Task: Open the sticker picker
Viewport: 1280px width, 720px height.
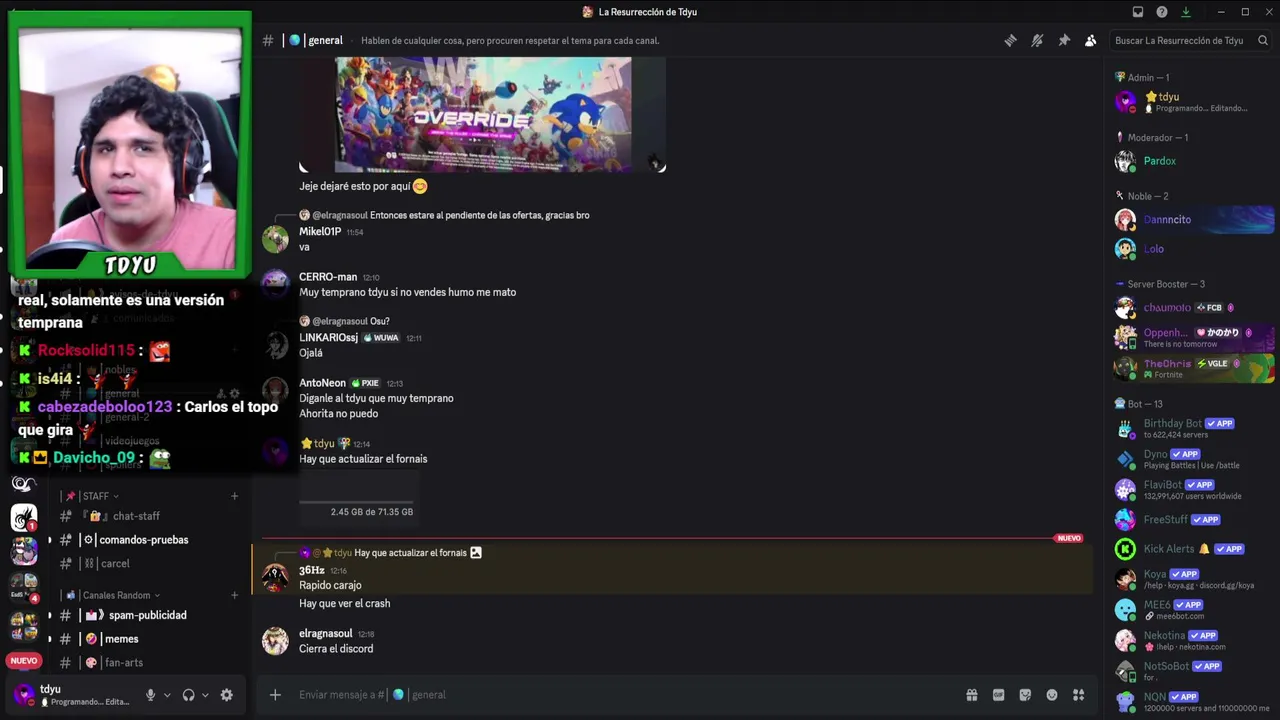Action: pos(1025,695)
